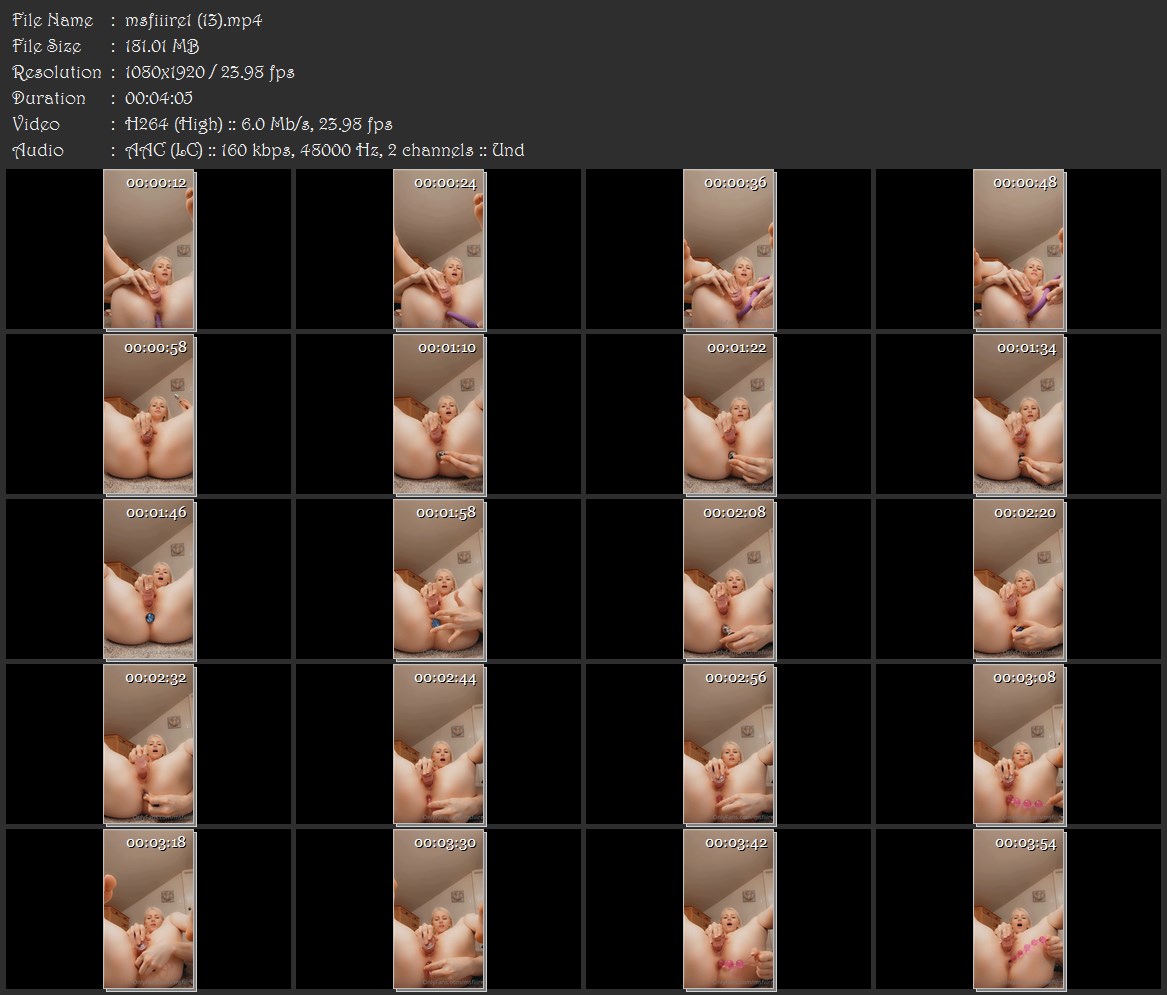Screen dimensions: 1167x995
Task: Click the thumbnail stamped 00:02:08
Action: [x=729, y=580]
